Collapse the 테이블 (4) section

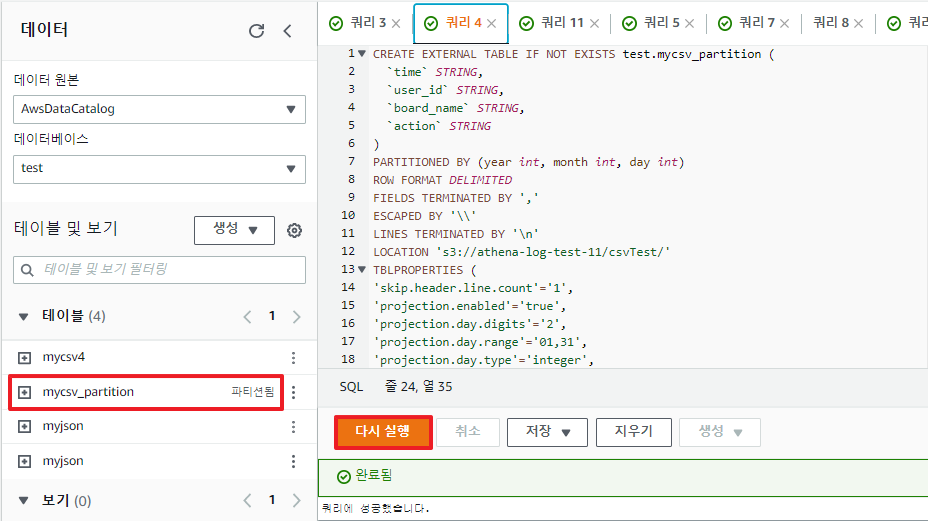[x=24, y=317]
